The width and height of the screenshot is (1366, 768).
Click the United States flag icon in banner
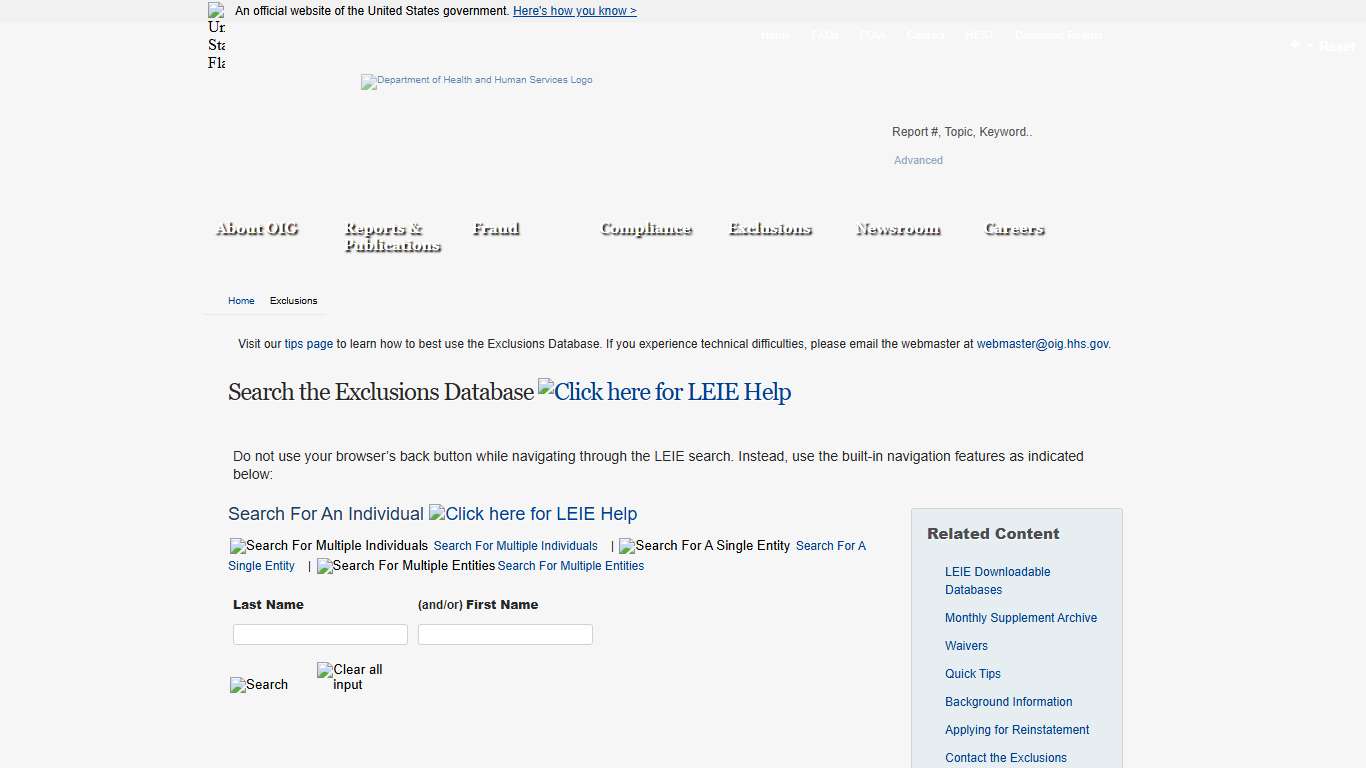[x=216, y=11]
